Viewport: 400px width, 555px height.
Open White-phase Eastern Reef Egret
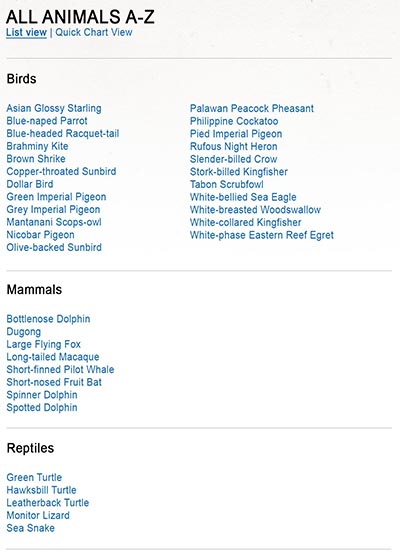pos(262,235)
